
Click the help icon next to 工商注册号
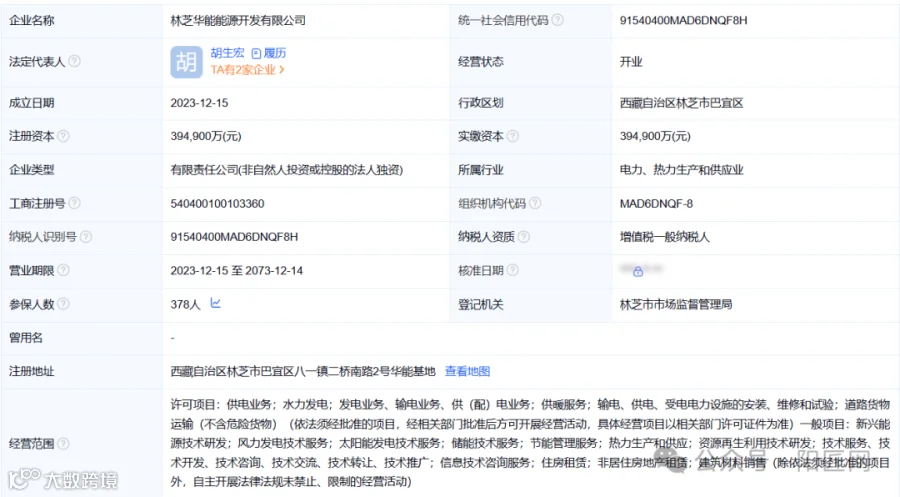pyautogui.click(x=74, y=203)
